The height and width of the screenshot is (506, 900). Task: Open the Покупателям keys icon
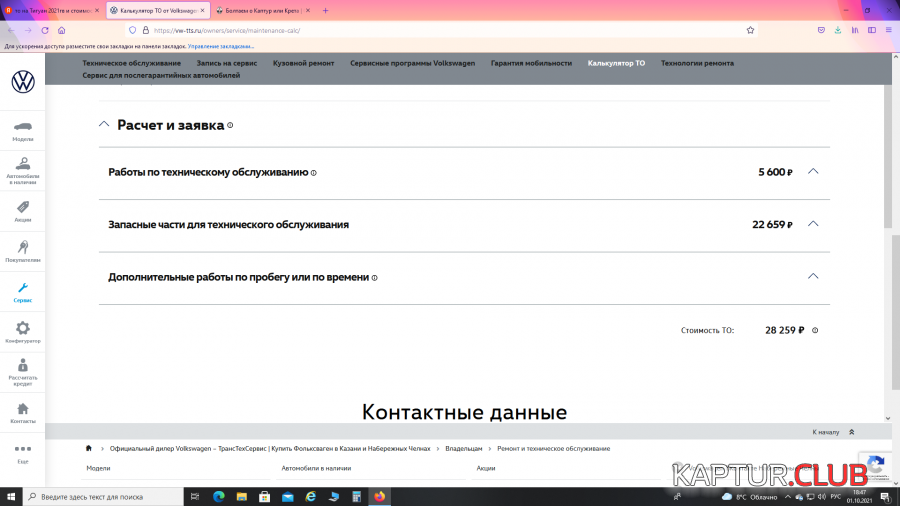(x=22, y=247)
